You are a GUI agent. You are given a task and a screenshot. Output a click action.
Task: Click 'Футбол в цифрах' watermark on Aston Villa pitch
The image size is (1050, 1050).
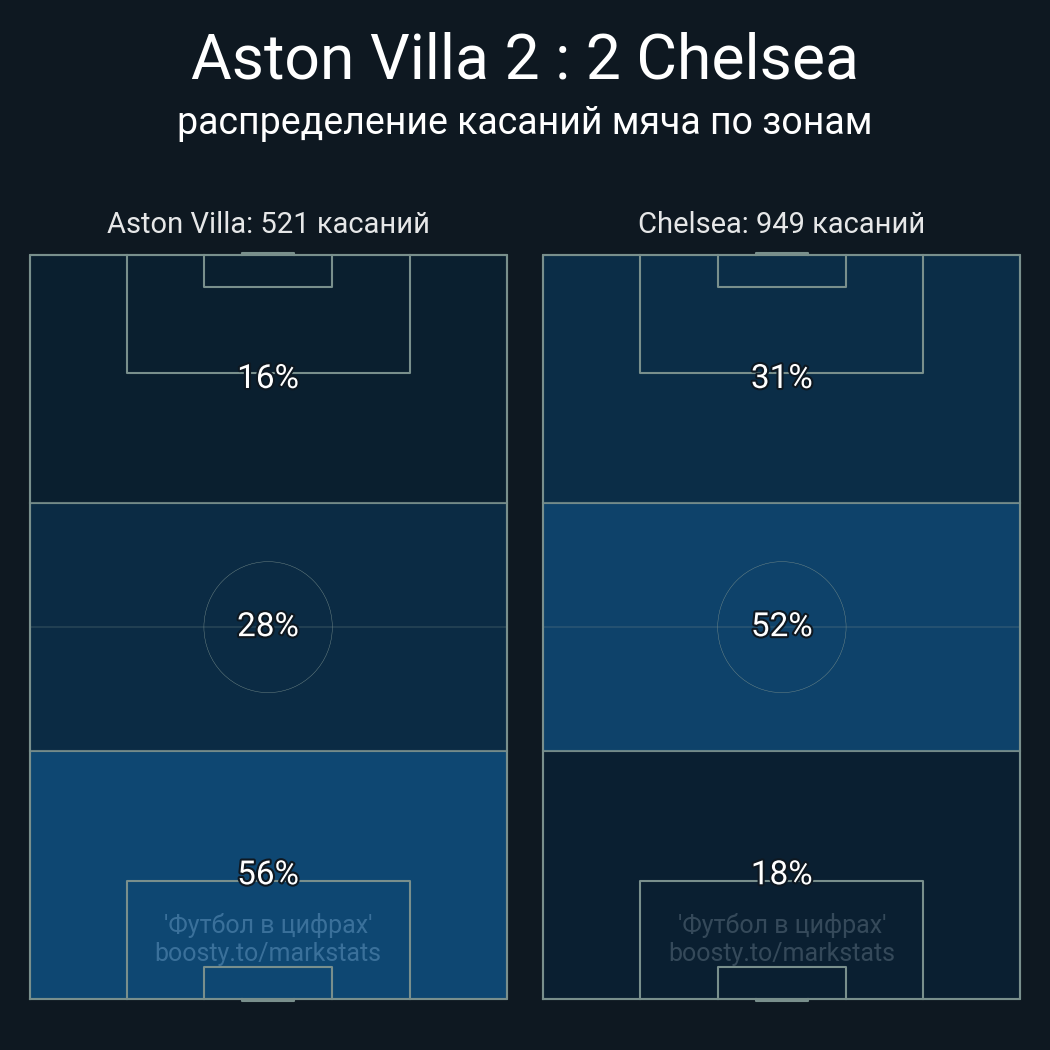coord(268,923)
